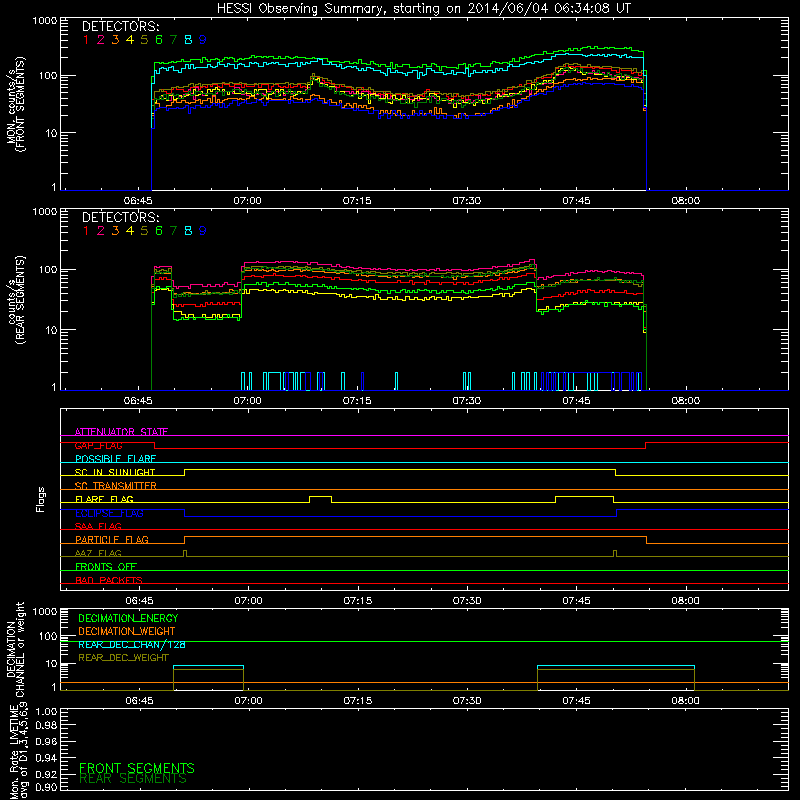
Task: Click the PARTICLE_FLAG label
Action: point(112,539)
